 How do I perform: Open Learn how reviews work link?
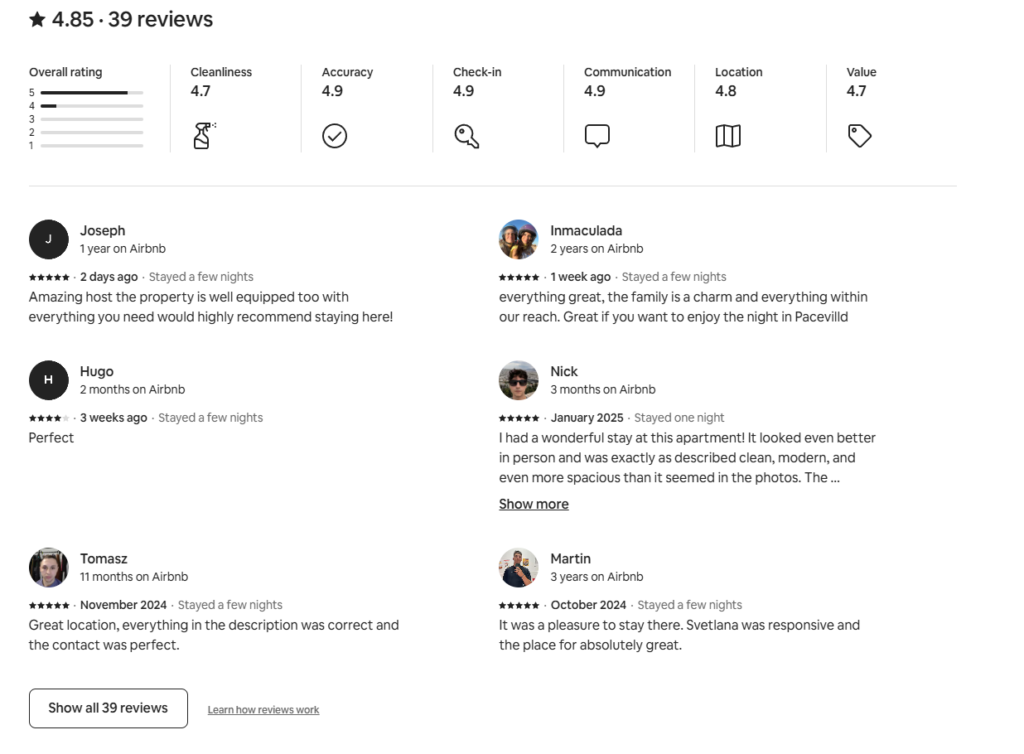[263, 710]
